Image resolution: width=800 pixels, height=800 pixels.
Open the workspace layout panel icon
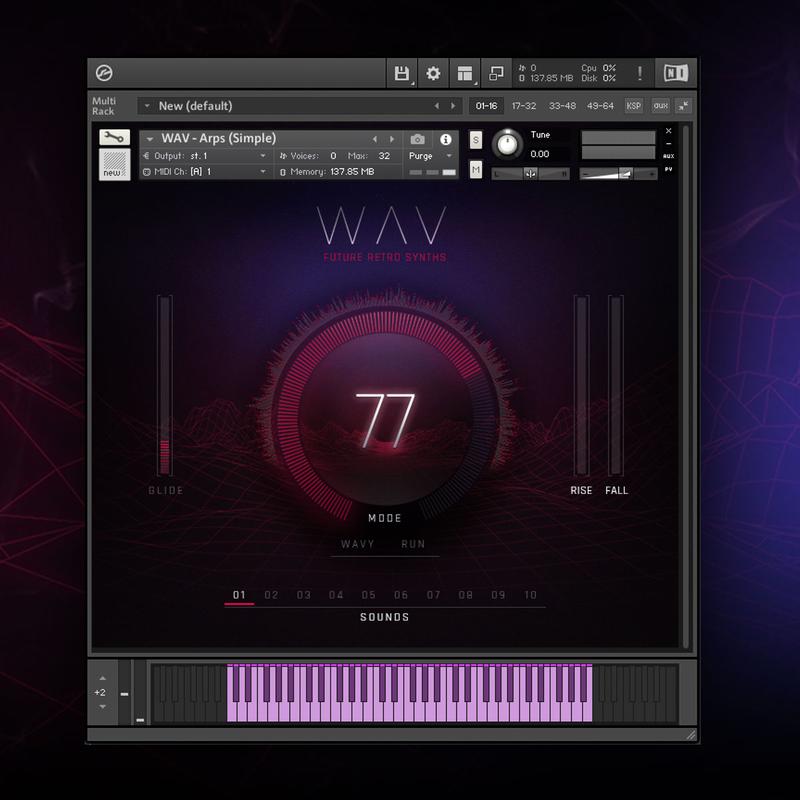(465, 73)
